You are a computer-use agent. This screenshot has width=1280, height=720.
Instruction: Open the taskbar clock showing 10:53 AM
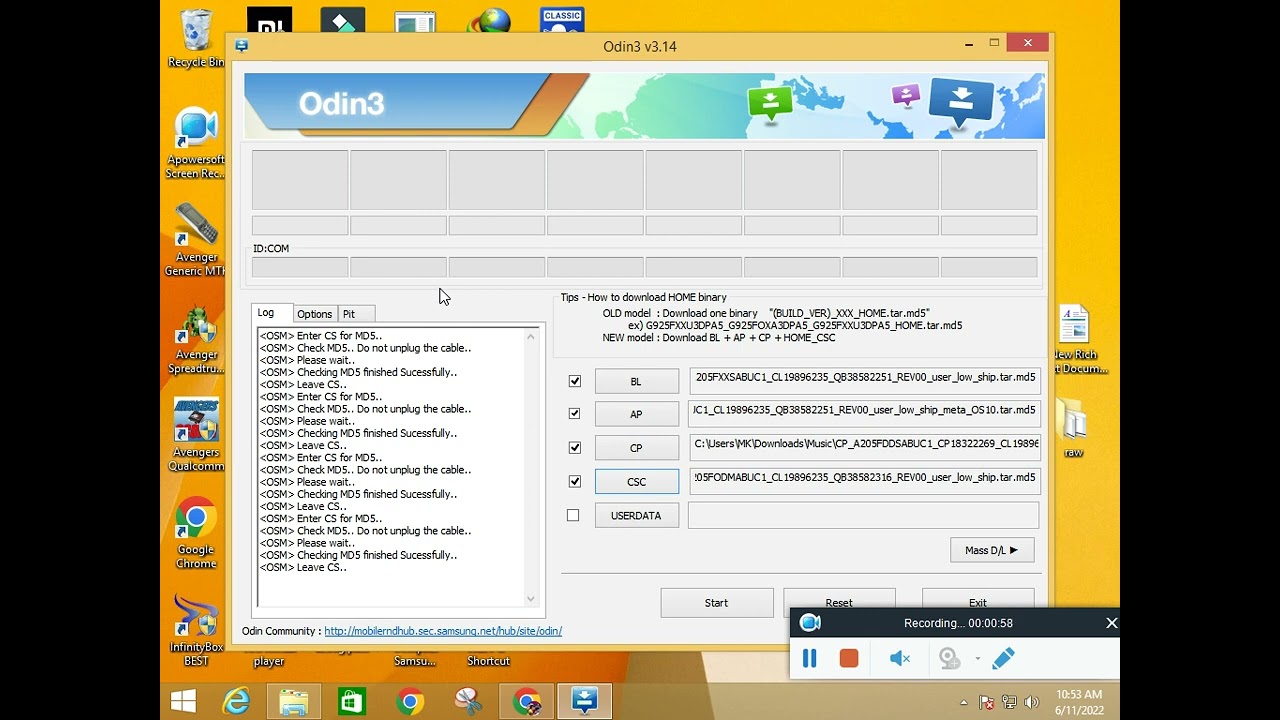tap(1079, 702)
